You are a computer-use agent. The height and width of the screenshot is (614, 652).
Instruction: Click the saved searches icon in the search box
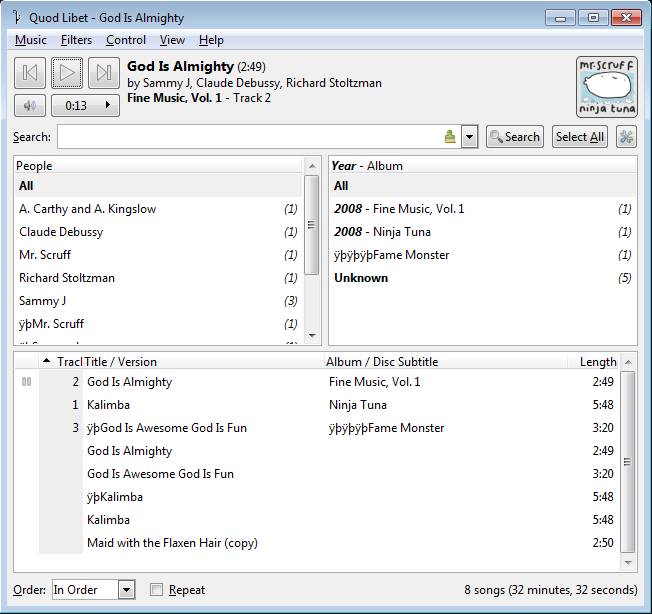coord(450,136)
